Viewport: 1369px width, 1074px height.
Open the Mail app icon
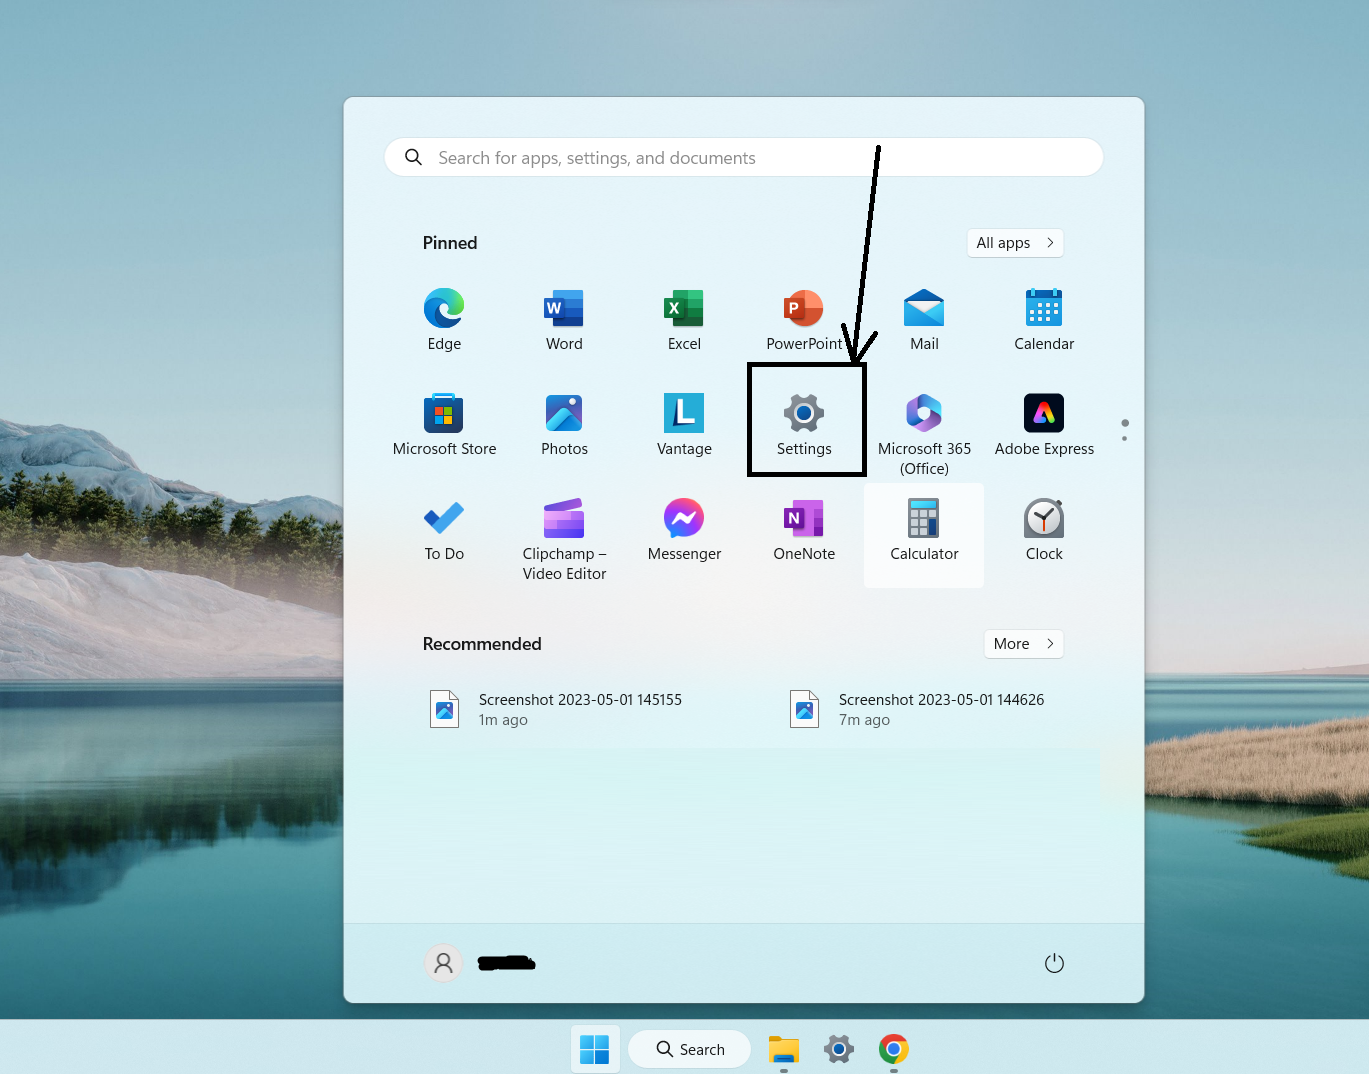click(x=924, y=320)
